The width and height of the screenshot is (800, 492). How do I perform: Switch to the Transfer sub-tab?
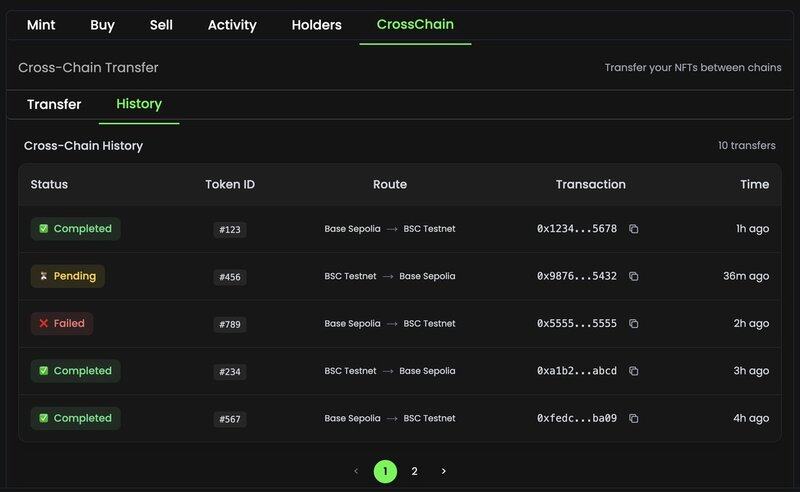click(x=54, y=104)
